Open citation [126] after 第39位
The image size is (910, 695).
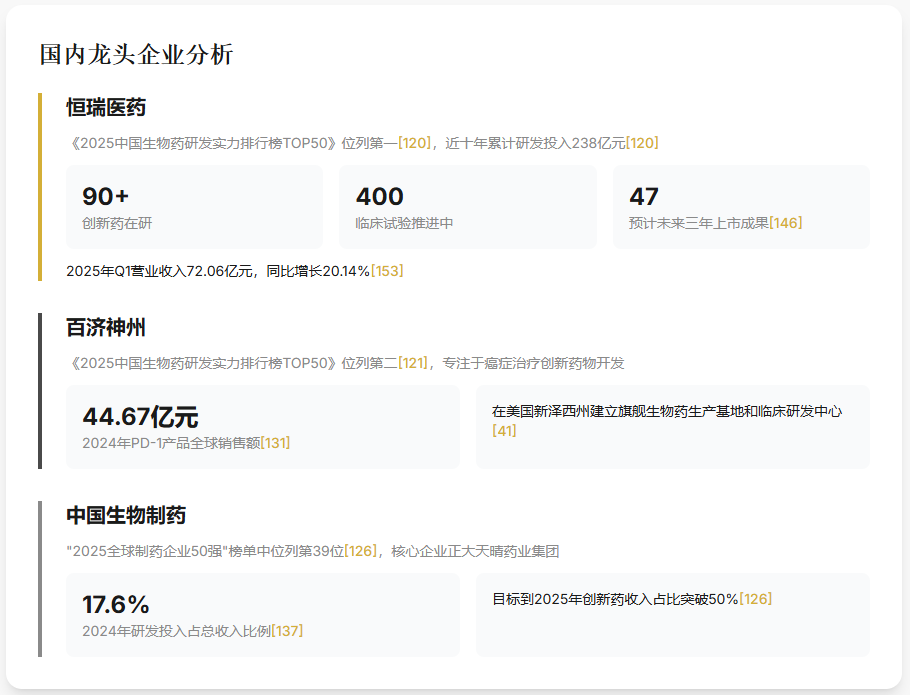360,551
